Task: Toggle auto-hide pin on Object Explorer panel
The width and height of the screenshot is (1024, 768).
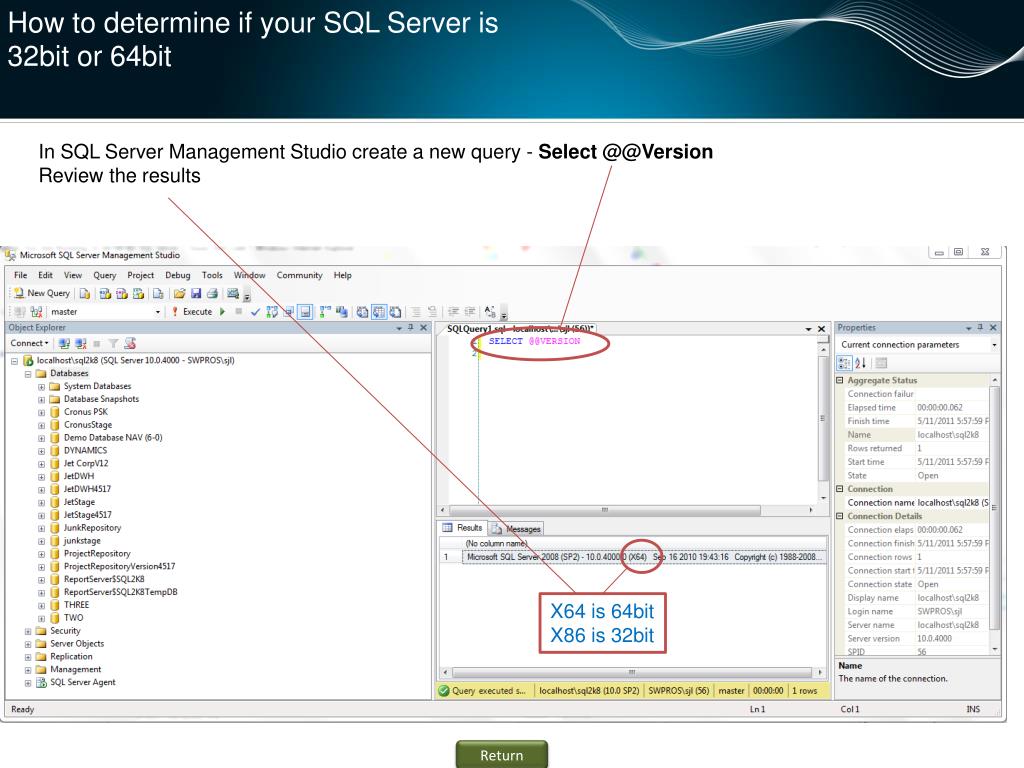Action: [411, 328]
